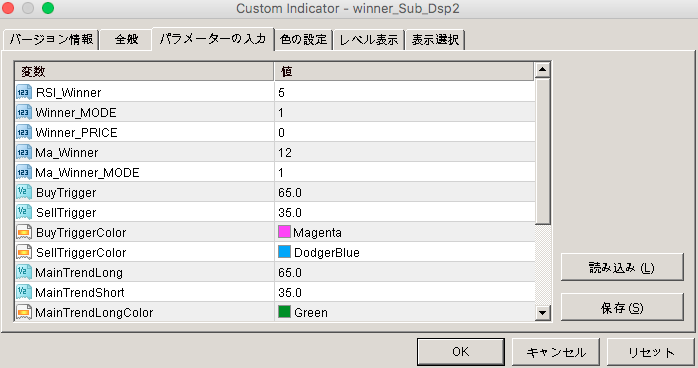Select the Winner_MODE integer type icon

point(24,112)
